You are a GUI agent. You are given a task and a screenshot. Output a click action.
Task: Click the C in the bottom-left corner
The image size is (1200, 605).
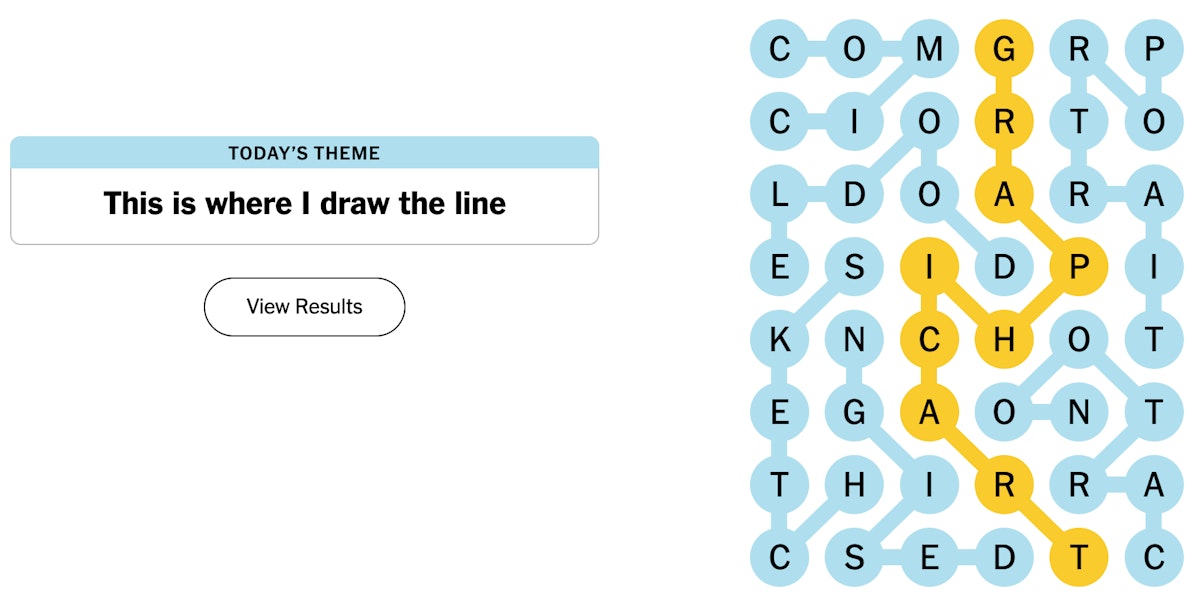(781, 558)
